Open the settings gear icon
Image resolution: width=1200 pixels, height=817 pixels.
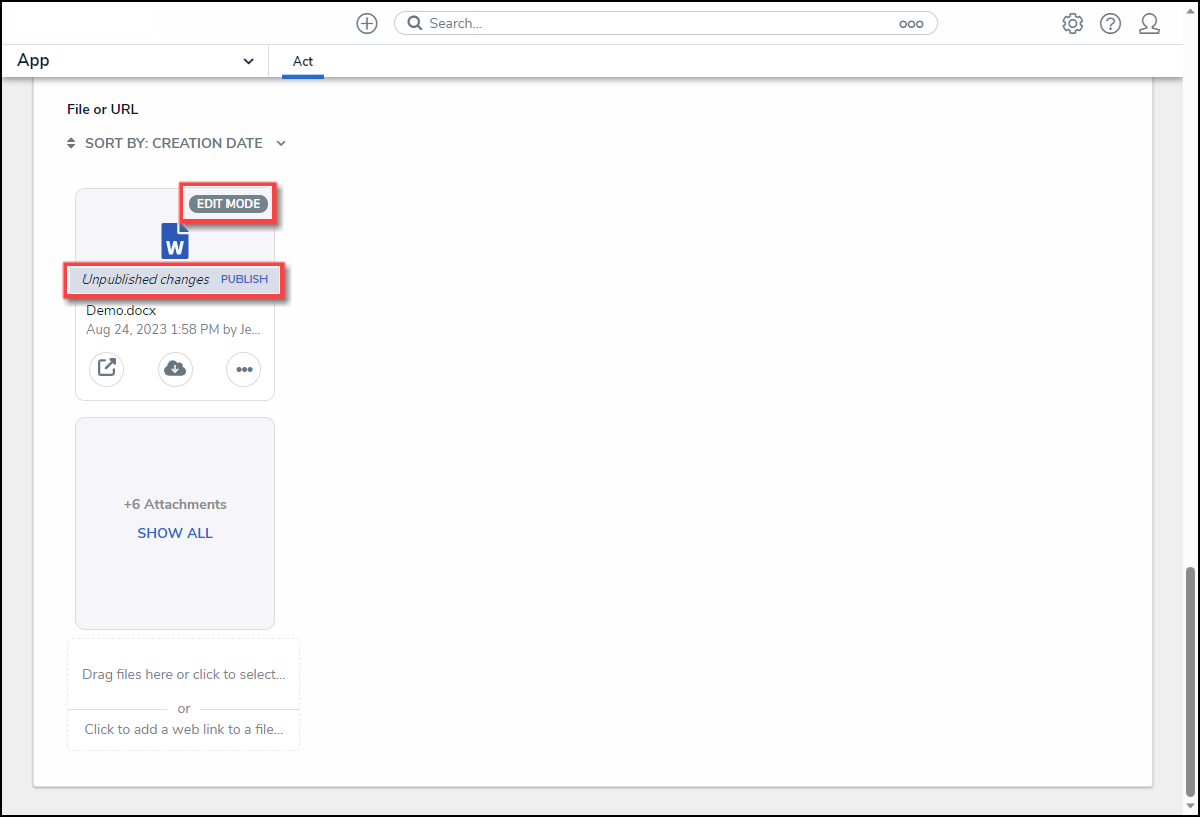1073,24
